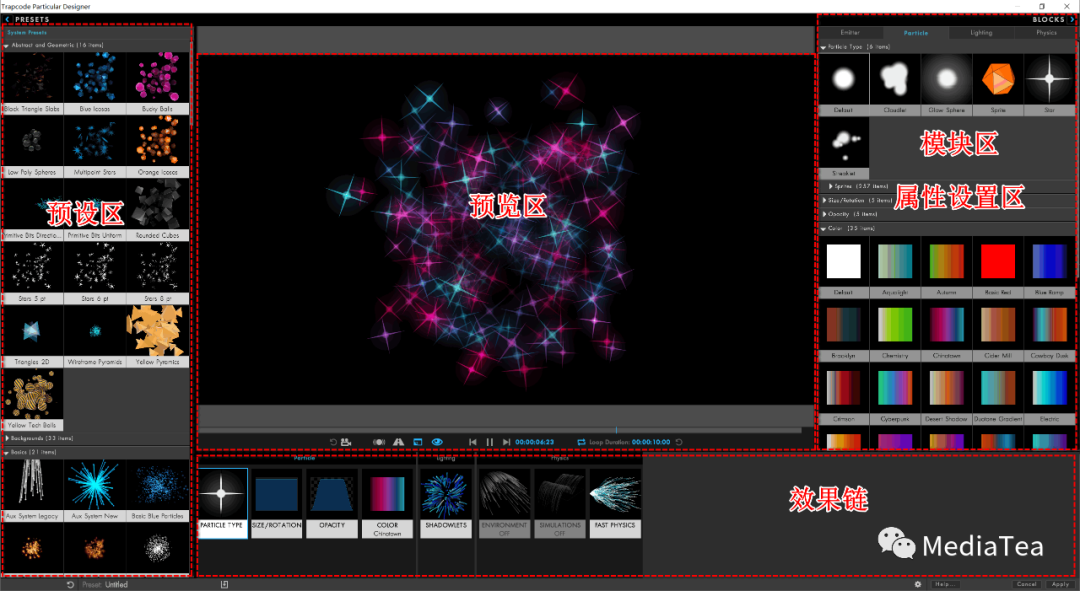Open the settings gear at bottom right
Image resolution: width=1080 pixels, height=591 pixels.
click(x=918, y=585)
